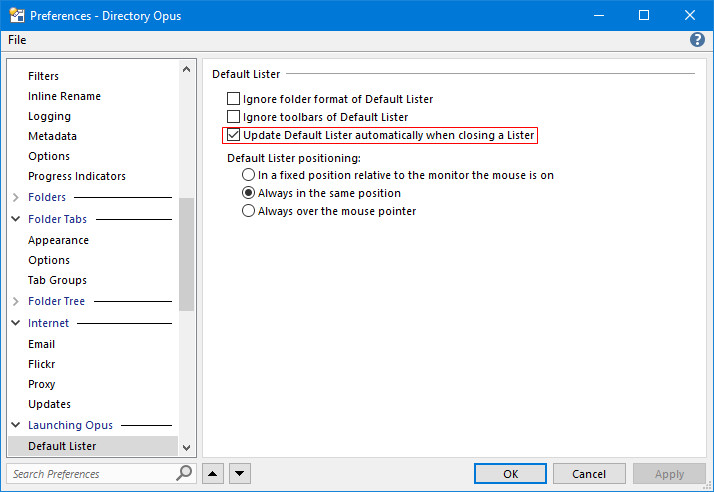Enable Ignore folder format of Default Lister
Screen dimensions: 714x492
coord(233,98)
